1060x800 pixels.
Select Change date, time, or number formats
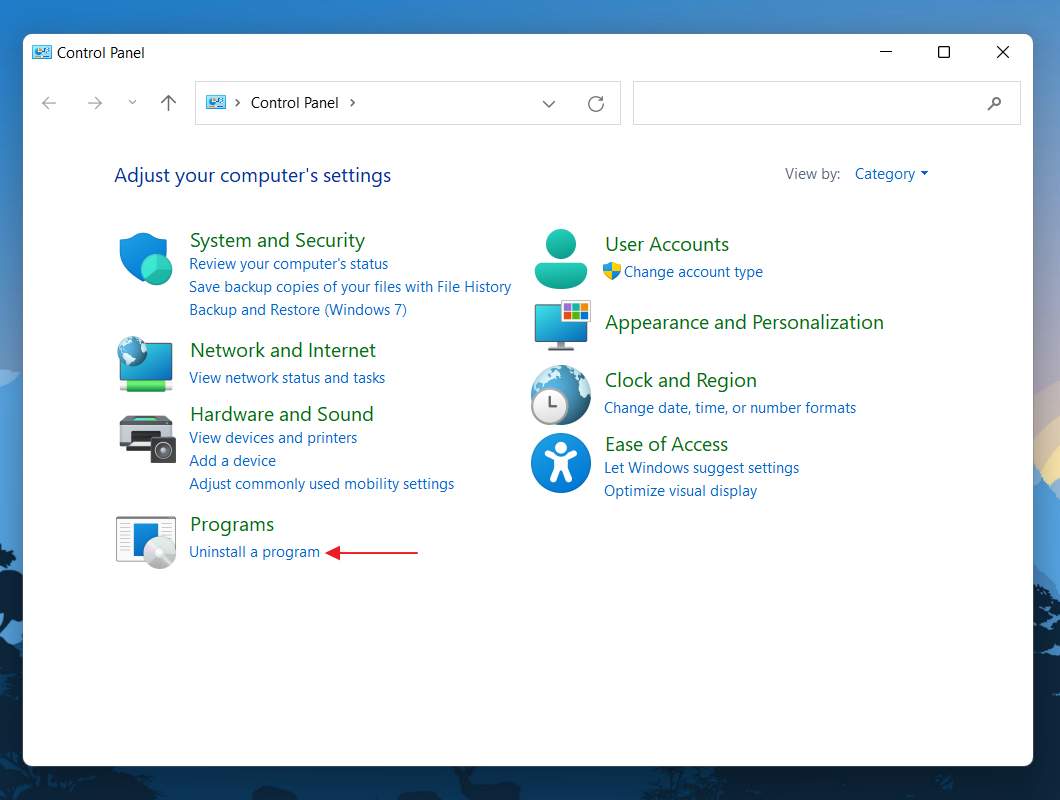(730, 408)
